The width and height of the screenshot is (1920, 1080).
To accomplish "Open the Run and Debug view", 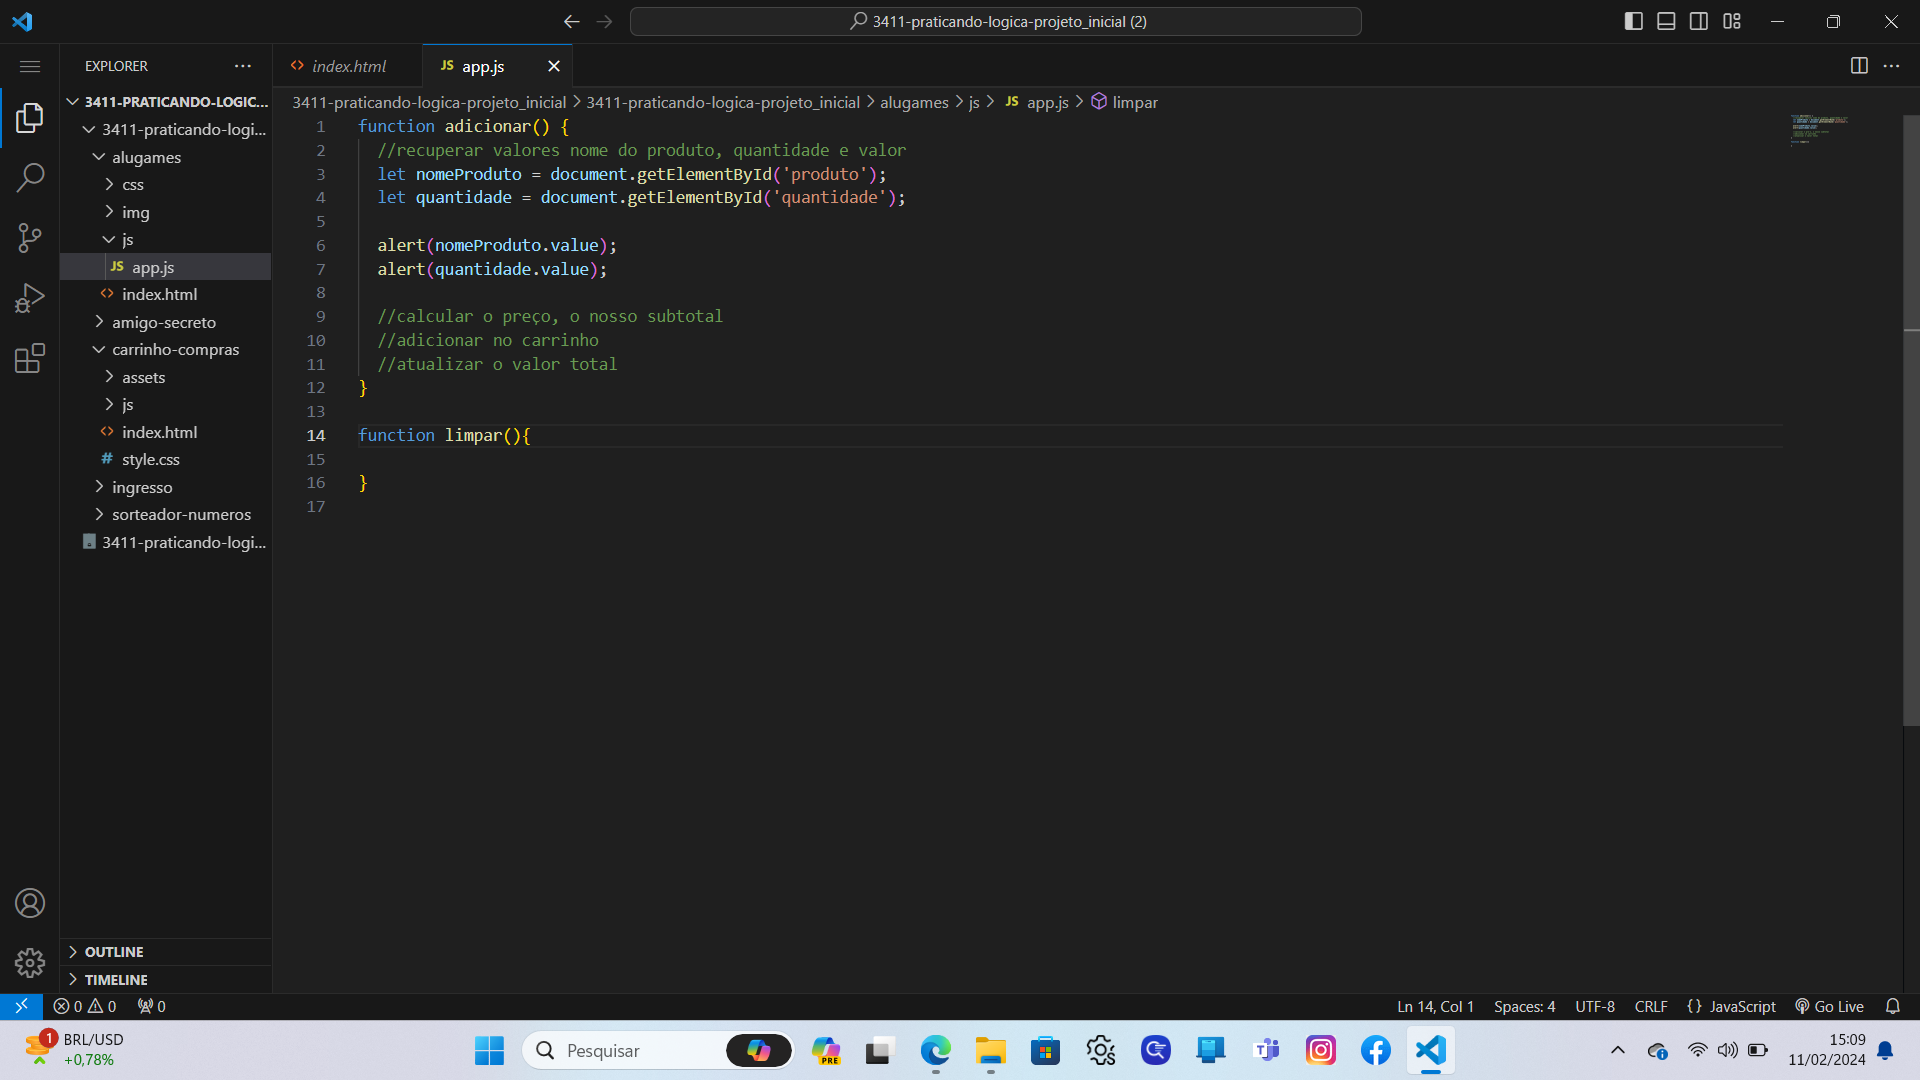I will coord(30,298).
